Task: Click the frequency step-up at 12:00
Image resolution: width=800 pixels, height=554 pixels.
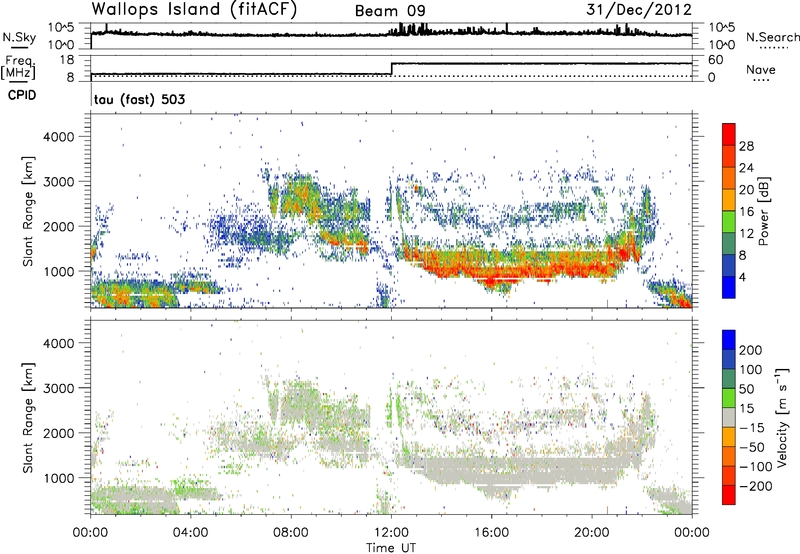Action: [391, 69]
